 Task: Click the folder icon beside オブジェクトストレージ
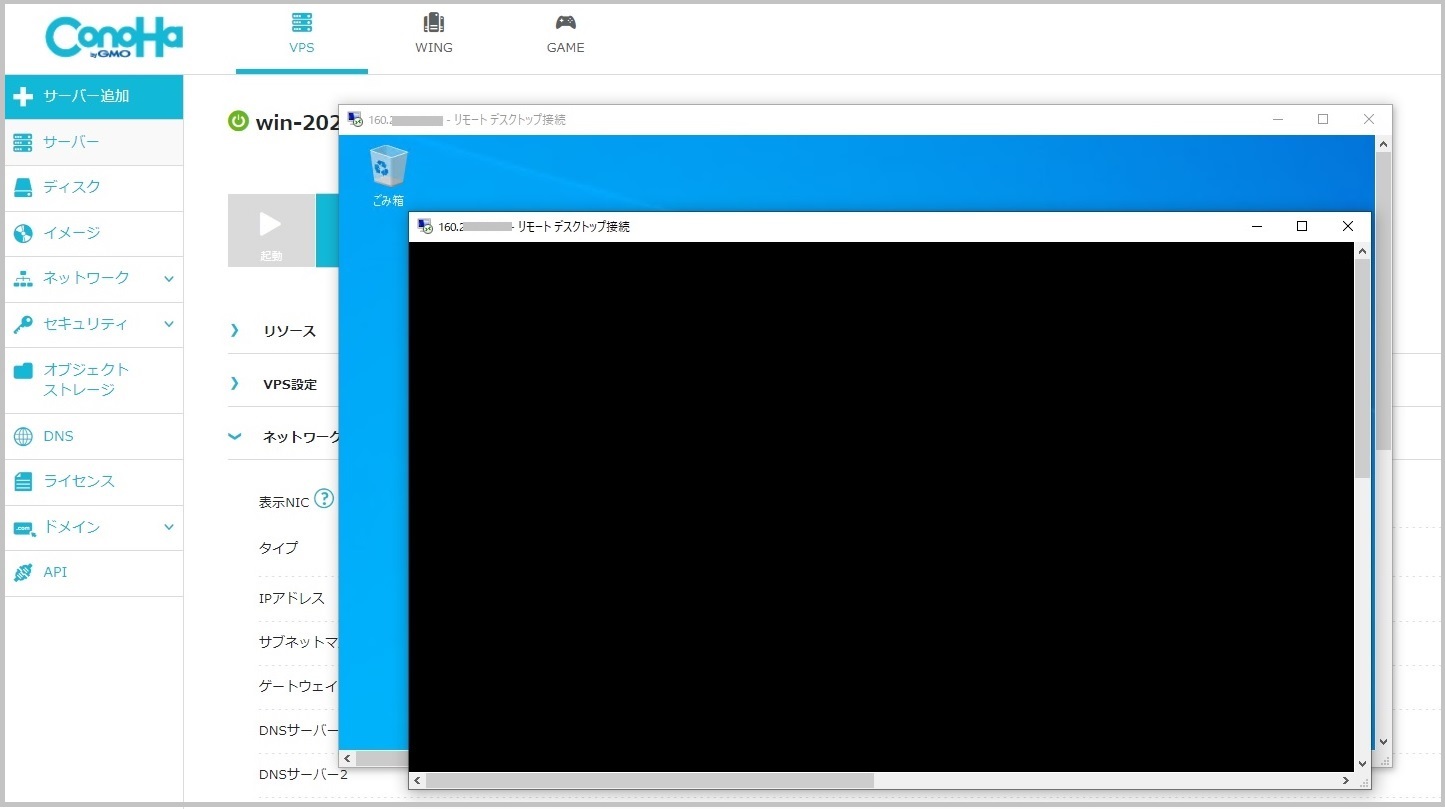pyautogui.click(x=23, y=371)
